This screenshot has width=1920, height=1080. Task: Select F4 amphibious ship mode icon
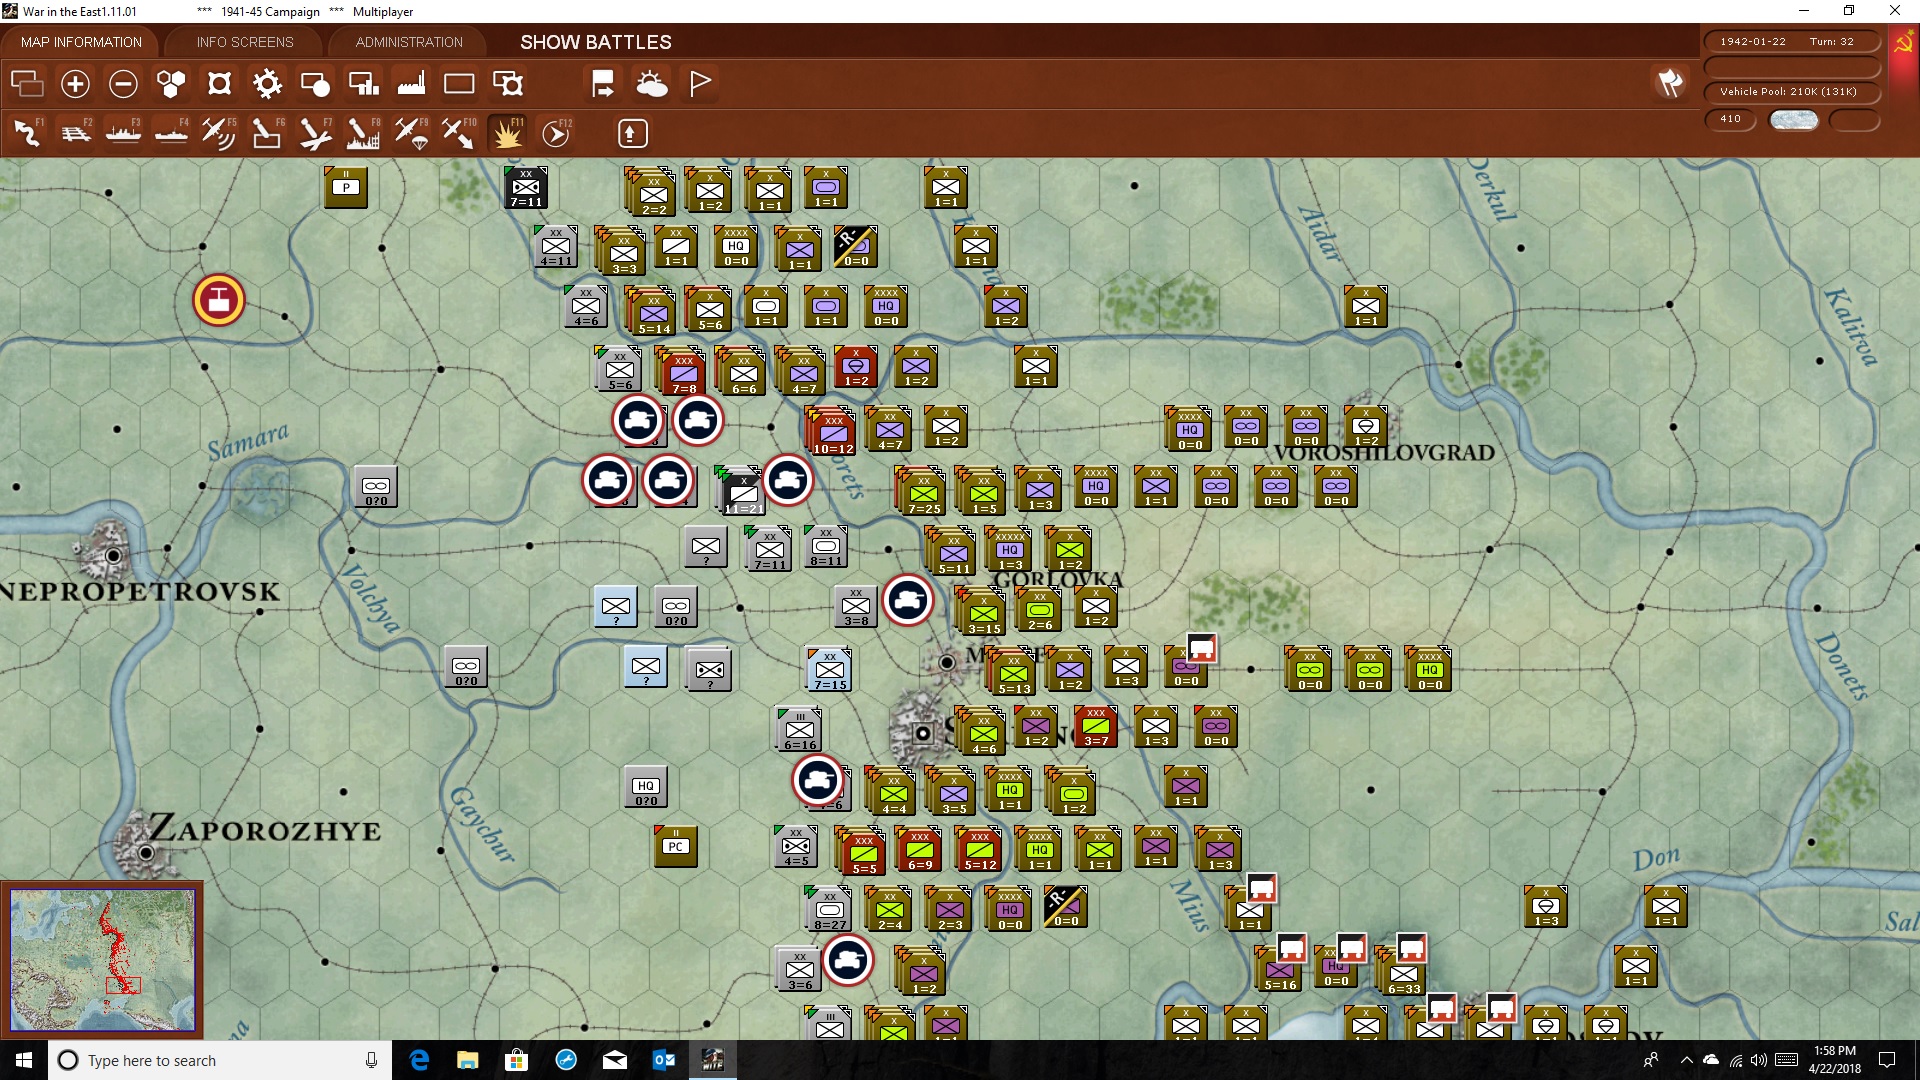click(171, 132)
